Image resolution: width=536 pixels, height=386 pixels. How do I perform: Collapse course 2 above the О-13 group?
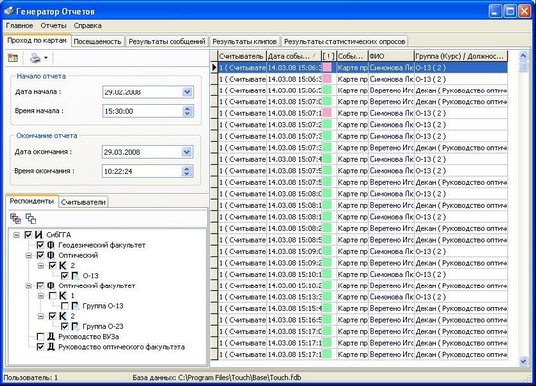(x=41, y=266)
